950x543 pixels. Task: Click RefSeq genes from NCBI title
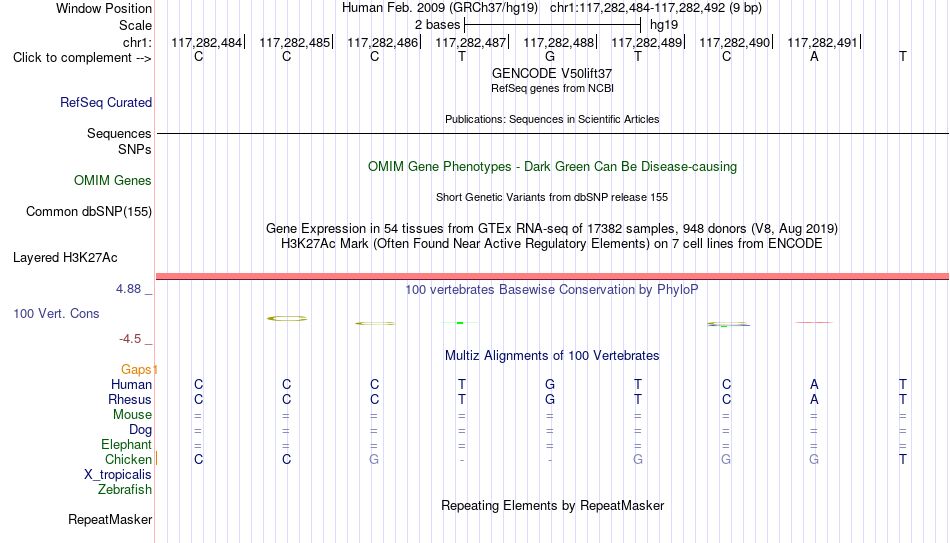pyautogui.click(x=552, y=88)
